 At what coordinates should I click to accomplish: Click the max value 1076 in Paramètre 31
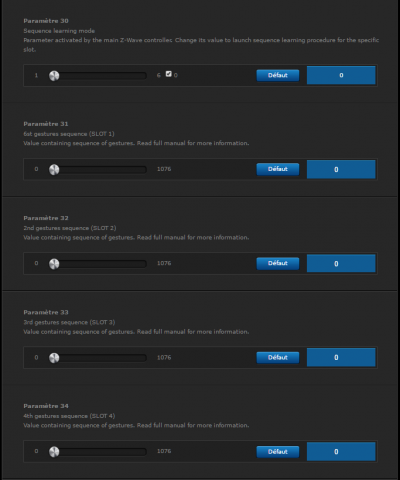coord(164,169)
